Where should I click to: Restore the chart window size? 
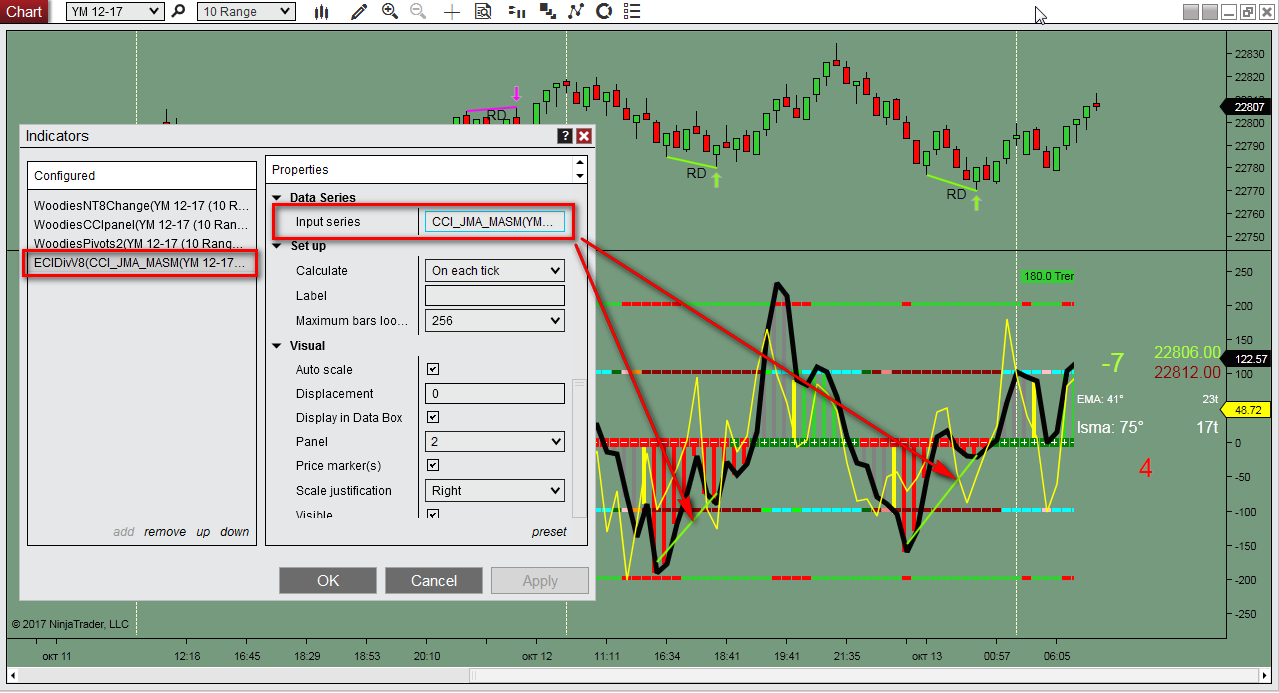click(1247, 12)
